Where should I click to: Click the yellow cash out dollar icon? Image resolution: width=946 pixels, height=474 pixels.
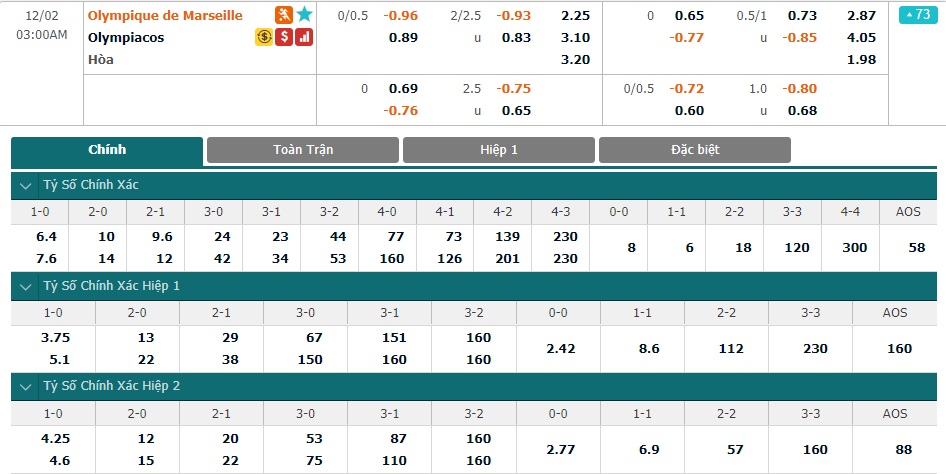(x=264, y=37)
